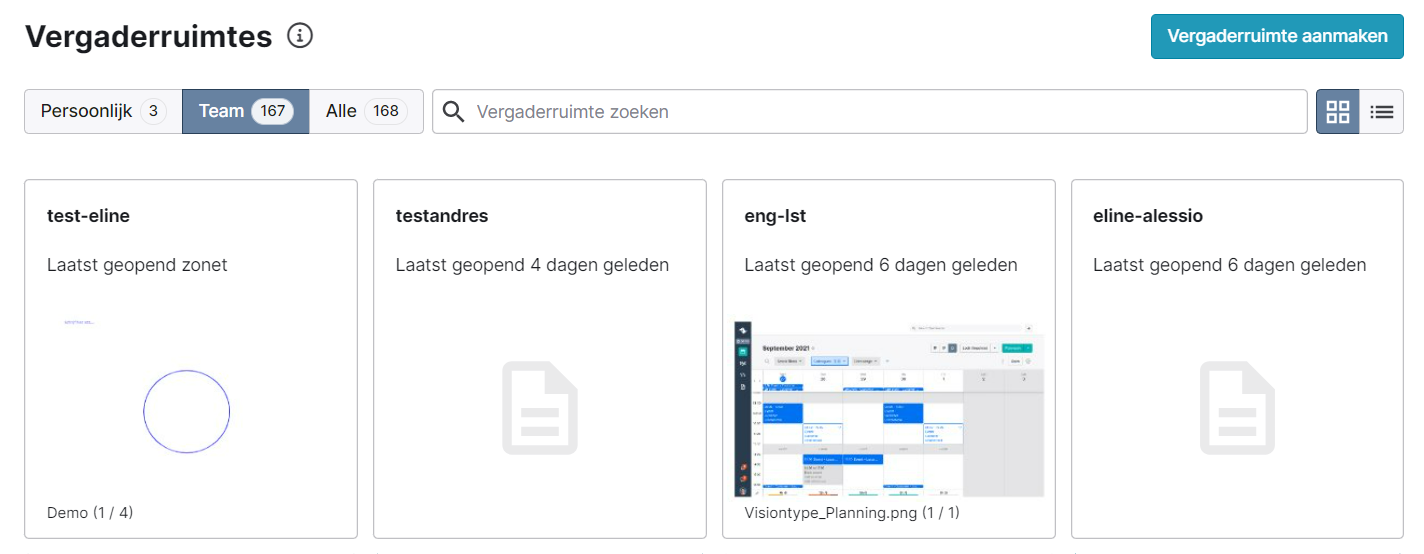Open the test-eline room title

pyautogui.click(x=88, y=216)
